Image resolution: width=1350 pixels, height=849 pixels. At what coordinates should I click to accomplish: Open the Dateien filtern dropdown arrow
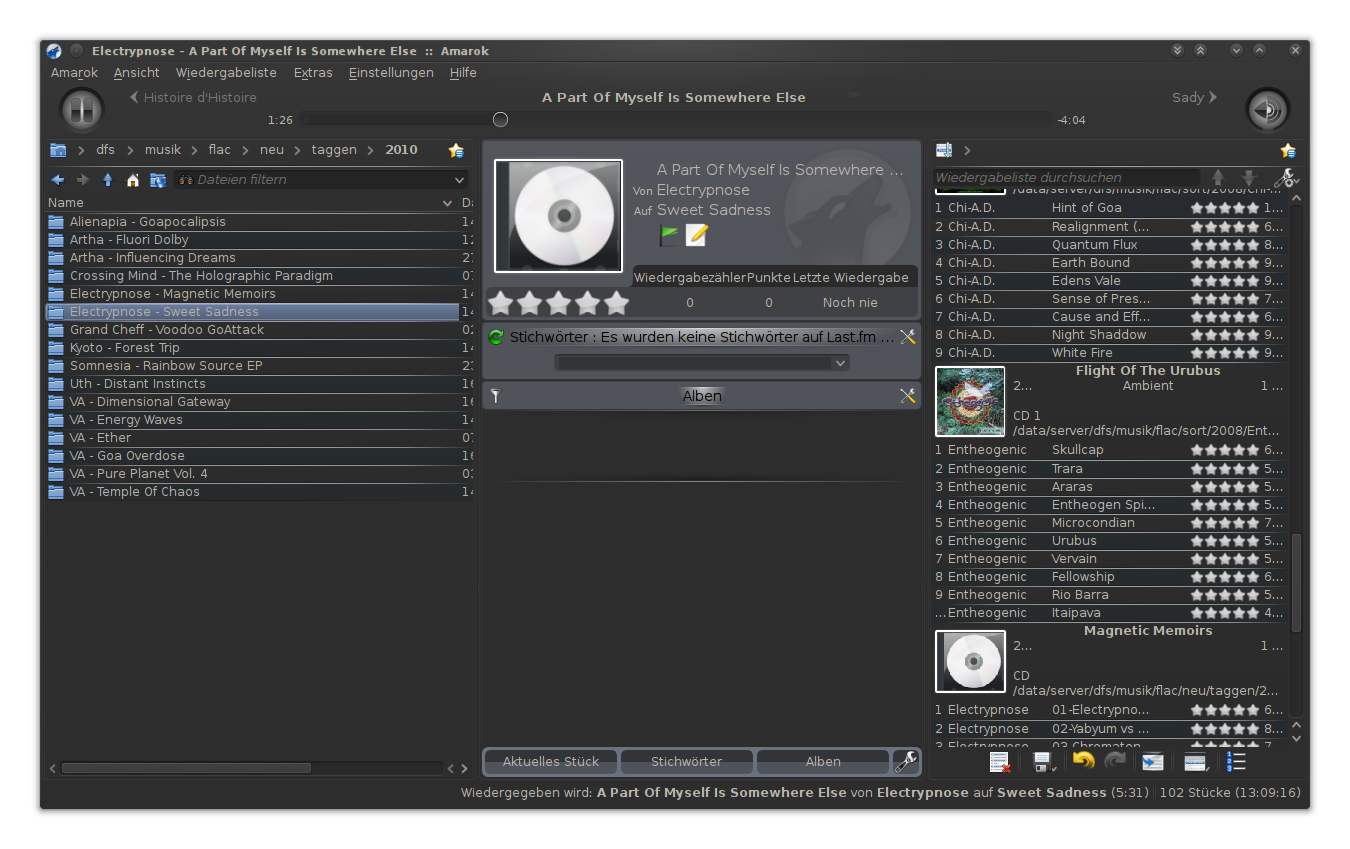click(x=459, y=180)
